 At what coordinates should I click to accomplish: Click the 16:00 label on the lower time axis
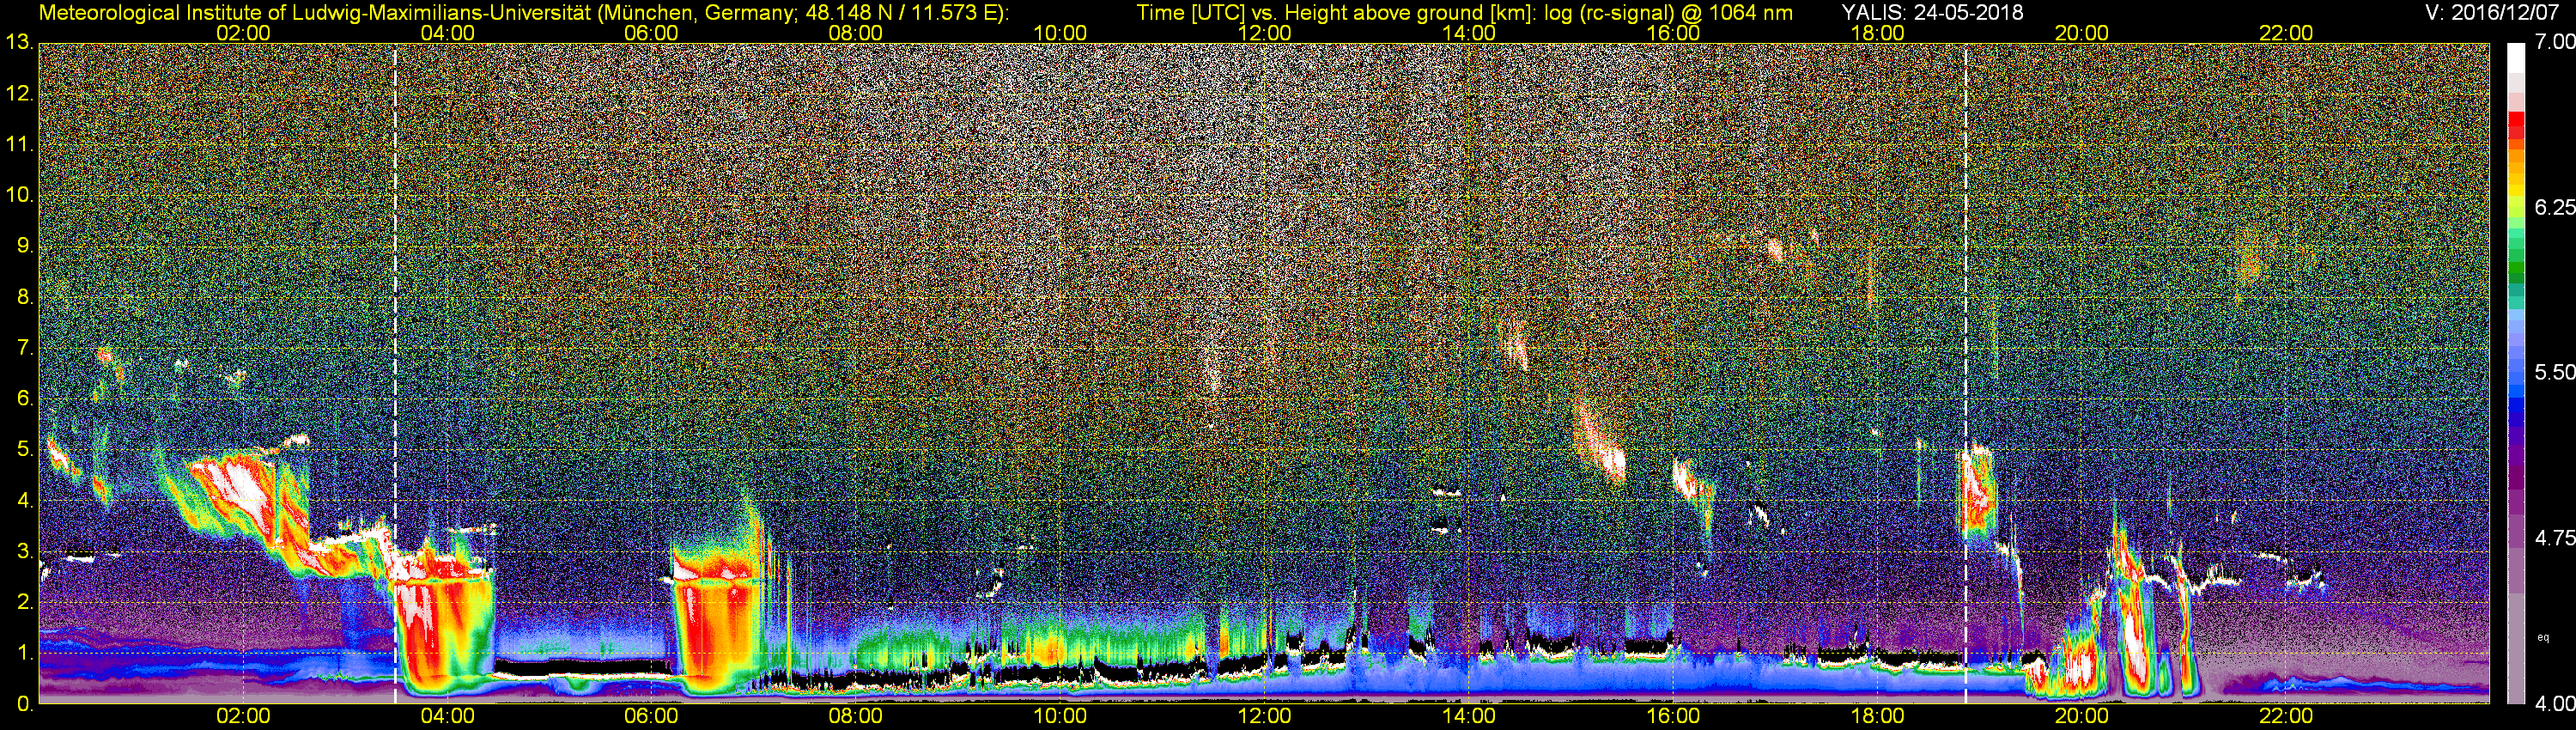tap(1673, 716)
